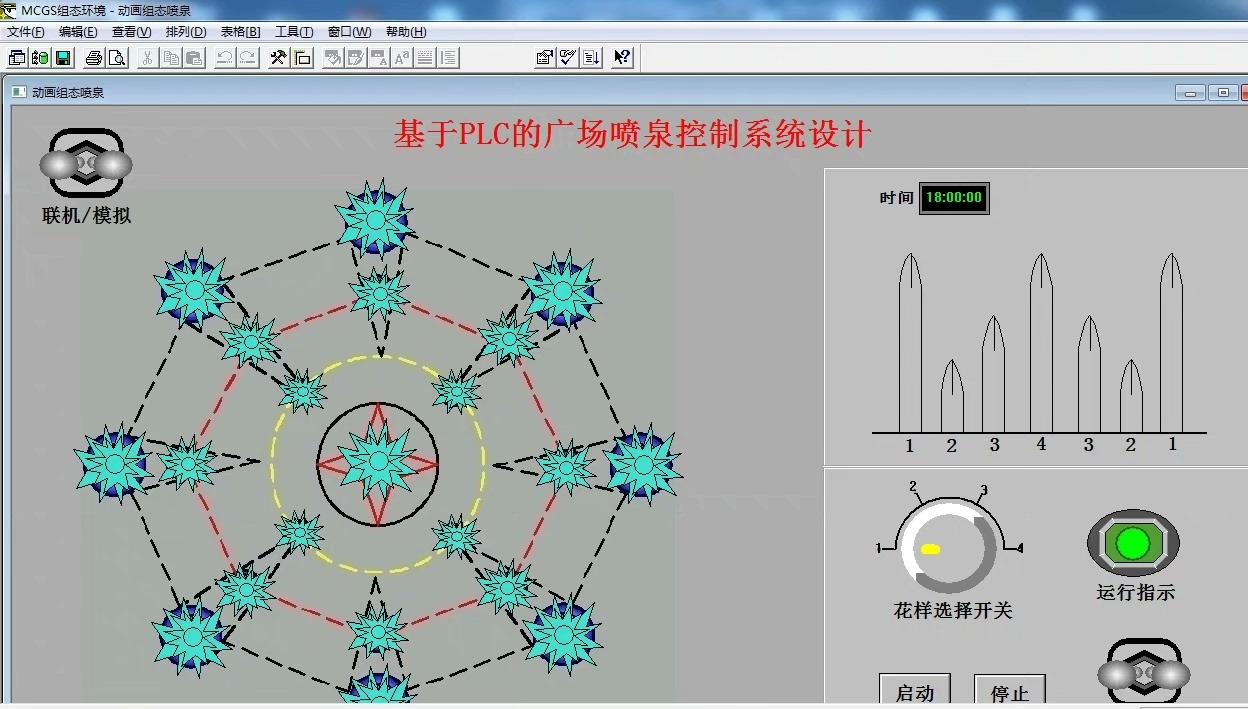Click the window layout icon beside the toolbox
Viewport: 1248px width, 709px height.
coord(302,57)
